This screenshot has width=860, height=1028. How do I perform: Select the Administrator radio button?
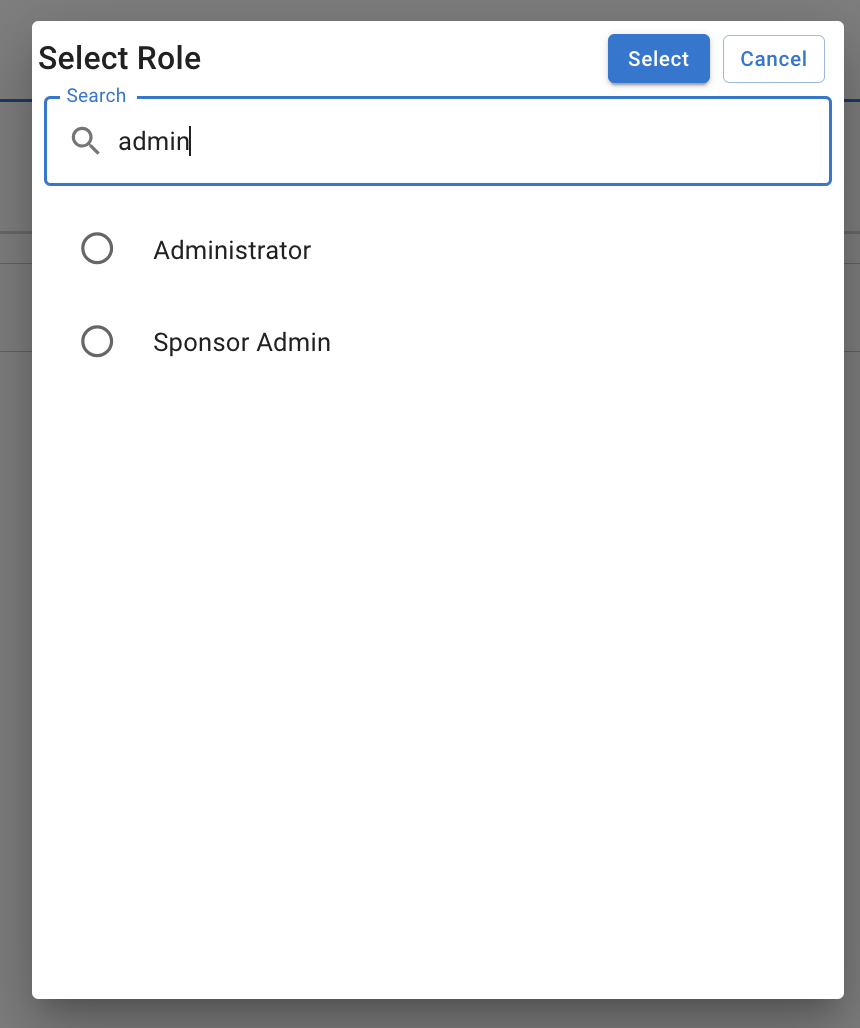pos(97,249)
